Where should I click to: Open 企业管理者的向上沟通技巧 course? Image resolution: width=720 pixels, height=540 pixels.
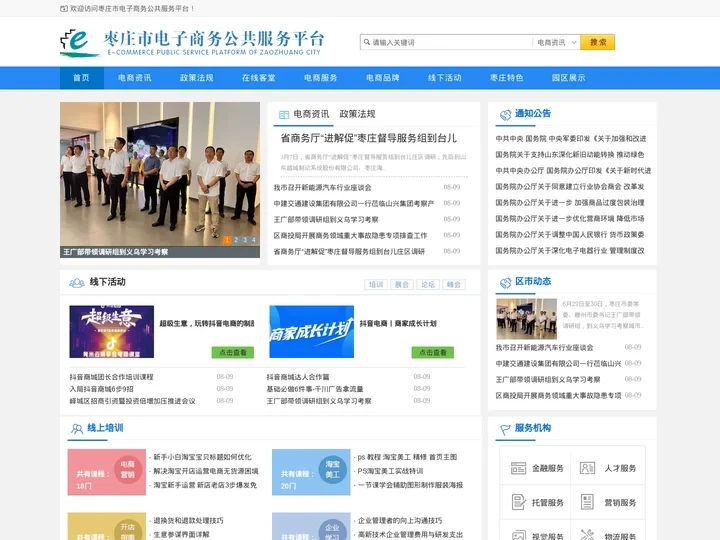point(400,521)
